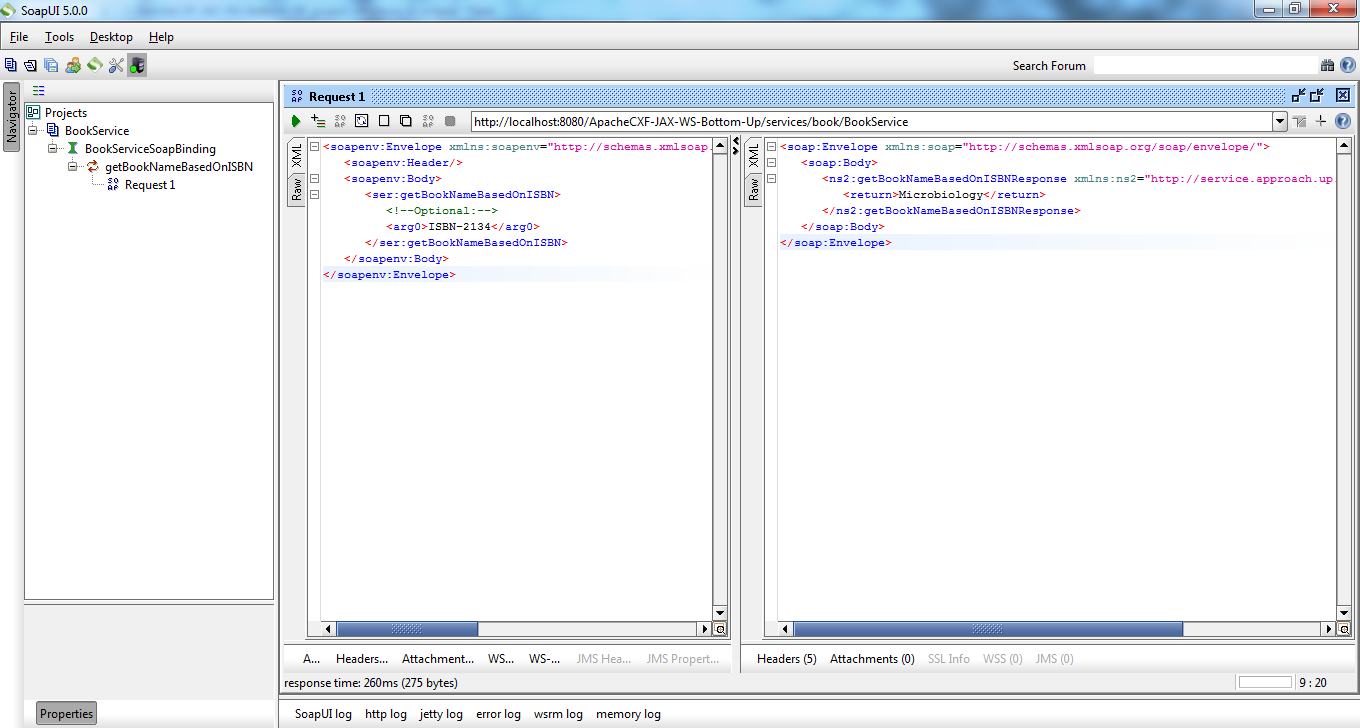Click the help icon beside Search Forum
This screenshot has width=1360, height=728.
pos(1346,65)
